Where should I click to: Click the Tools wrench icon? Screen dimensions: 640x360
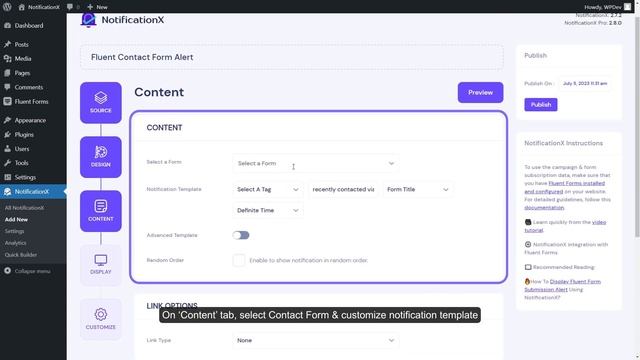(x=7, y=163)
